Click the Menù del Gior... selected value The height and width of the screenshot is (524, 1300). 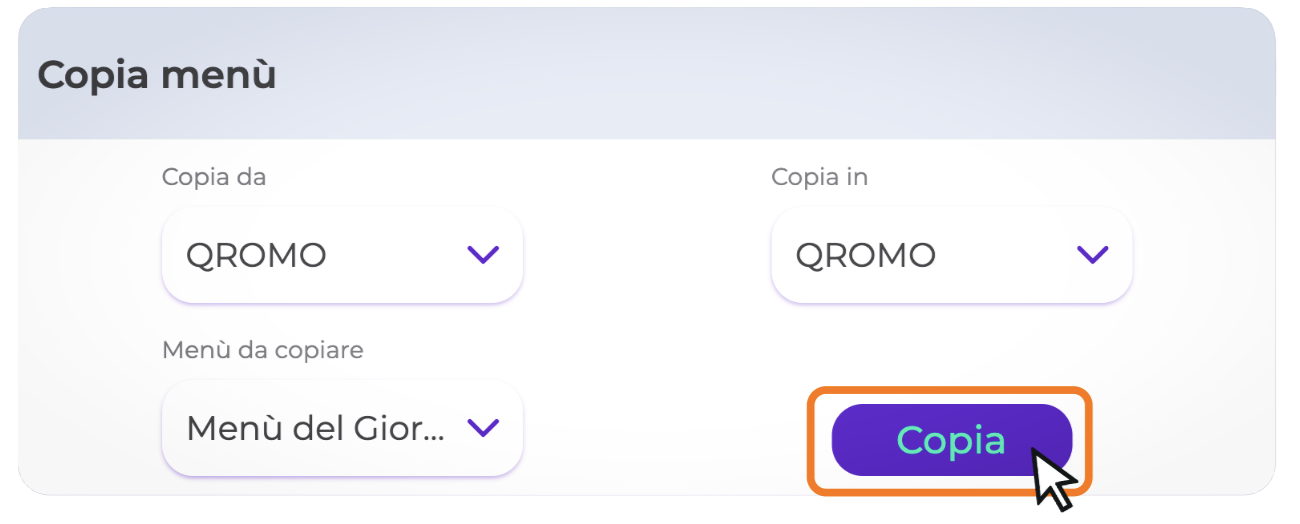coord(314,429)
